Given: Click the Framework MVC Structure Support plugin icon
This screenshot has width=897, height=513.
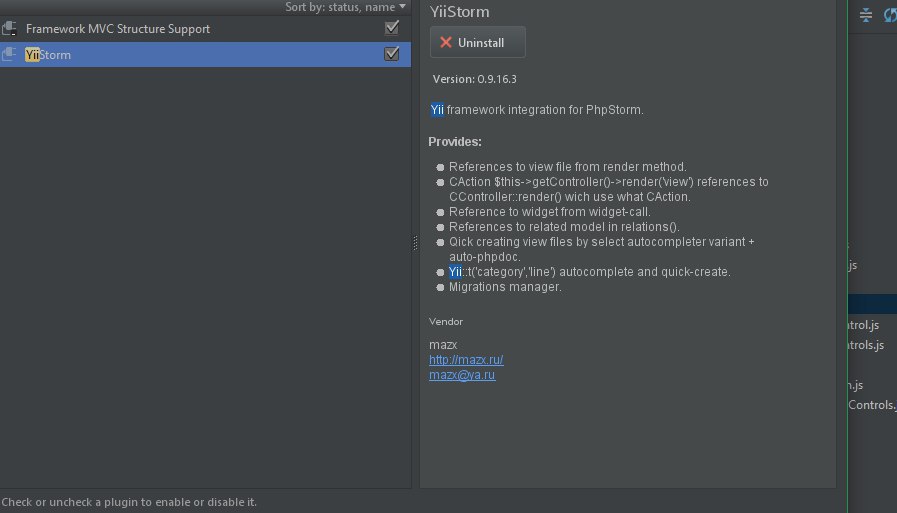Looking at the screenshot, I should pos(10,29).
